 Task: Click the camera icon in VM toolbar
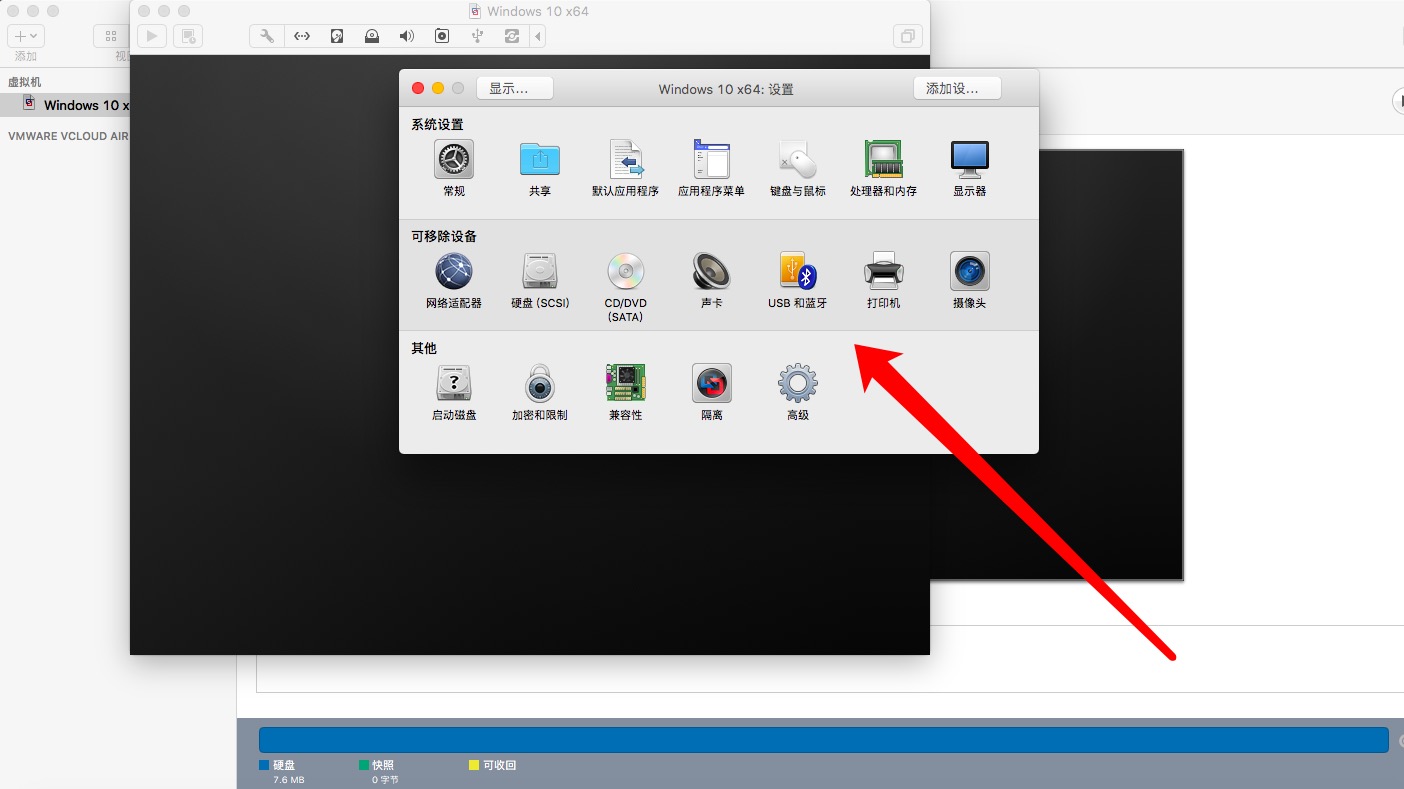point(442,36)
